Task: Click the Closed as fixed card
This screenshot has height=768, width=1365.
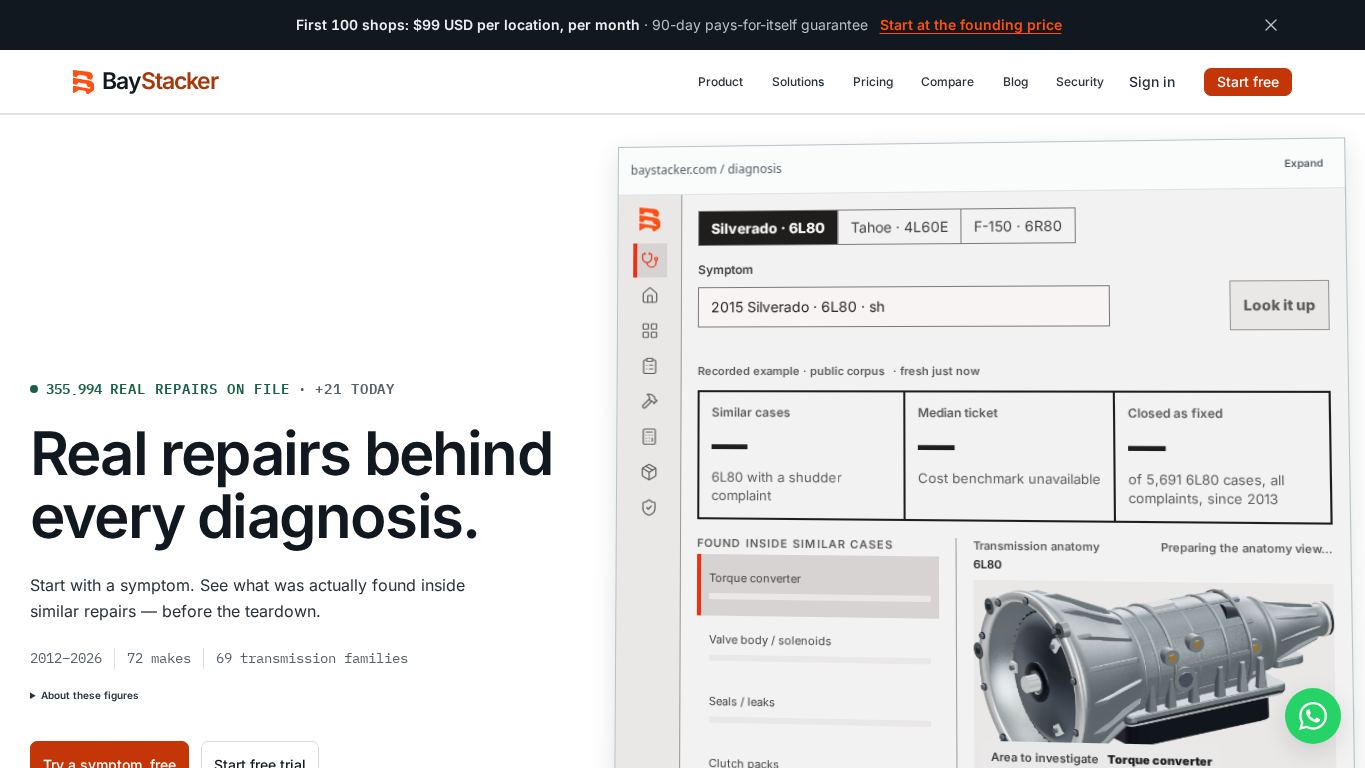Action: (x=1222, y=457)
